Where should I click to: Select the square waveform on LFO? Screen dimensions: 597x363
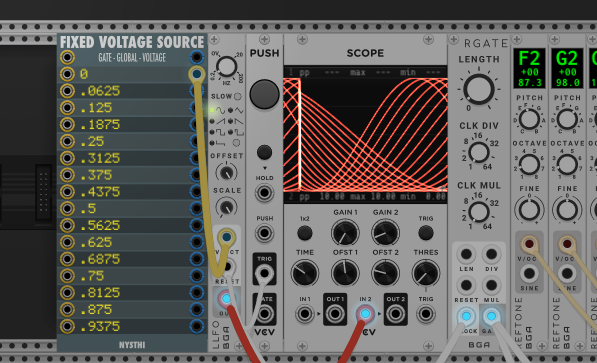tap(212, 132)
